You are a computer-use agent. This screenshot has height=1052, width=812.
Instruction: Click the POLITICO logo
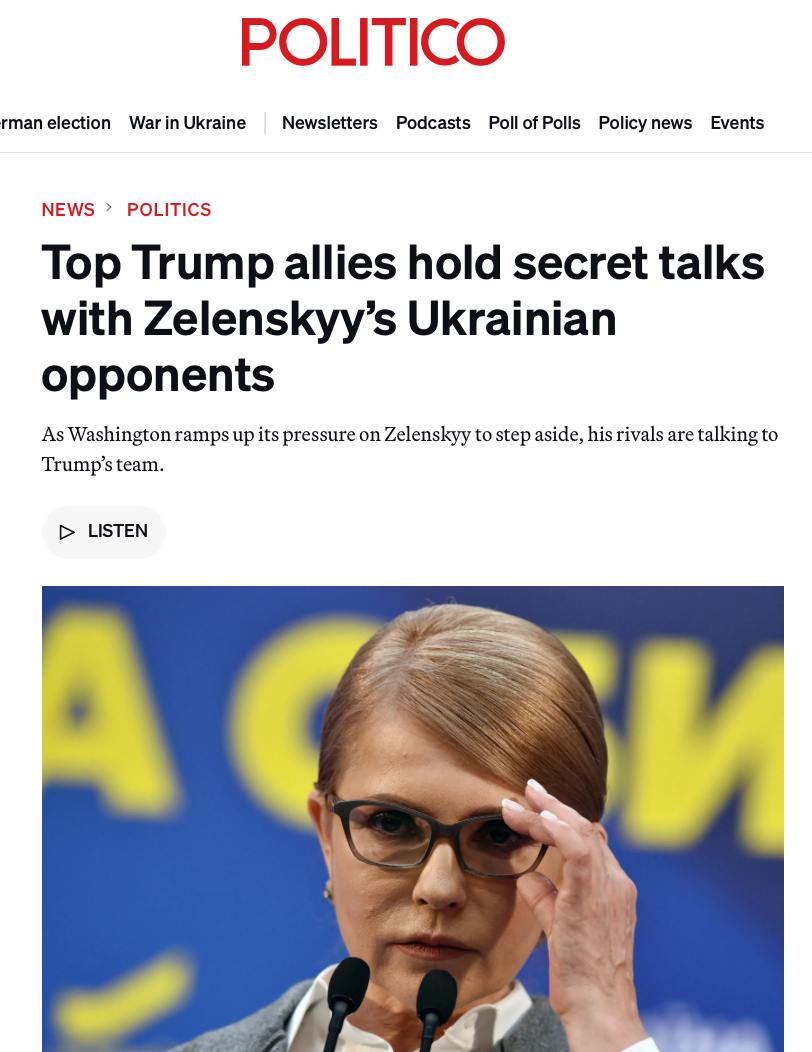click(x=373, y=42)
